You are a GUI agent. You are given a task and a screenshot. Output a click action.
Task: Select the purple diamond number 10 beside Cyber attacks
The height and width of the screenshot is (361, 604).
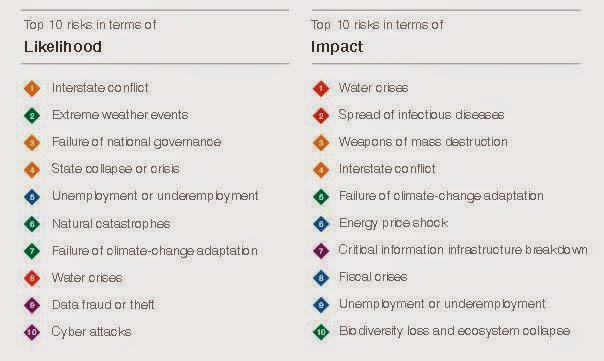pos(32,332)
